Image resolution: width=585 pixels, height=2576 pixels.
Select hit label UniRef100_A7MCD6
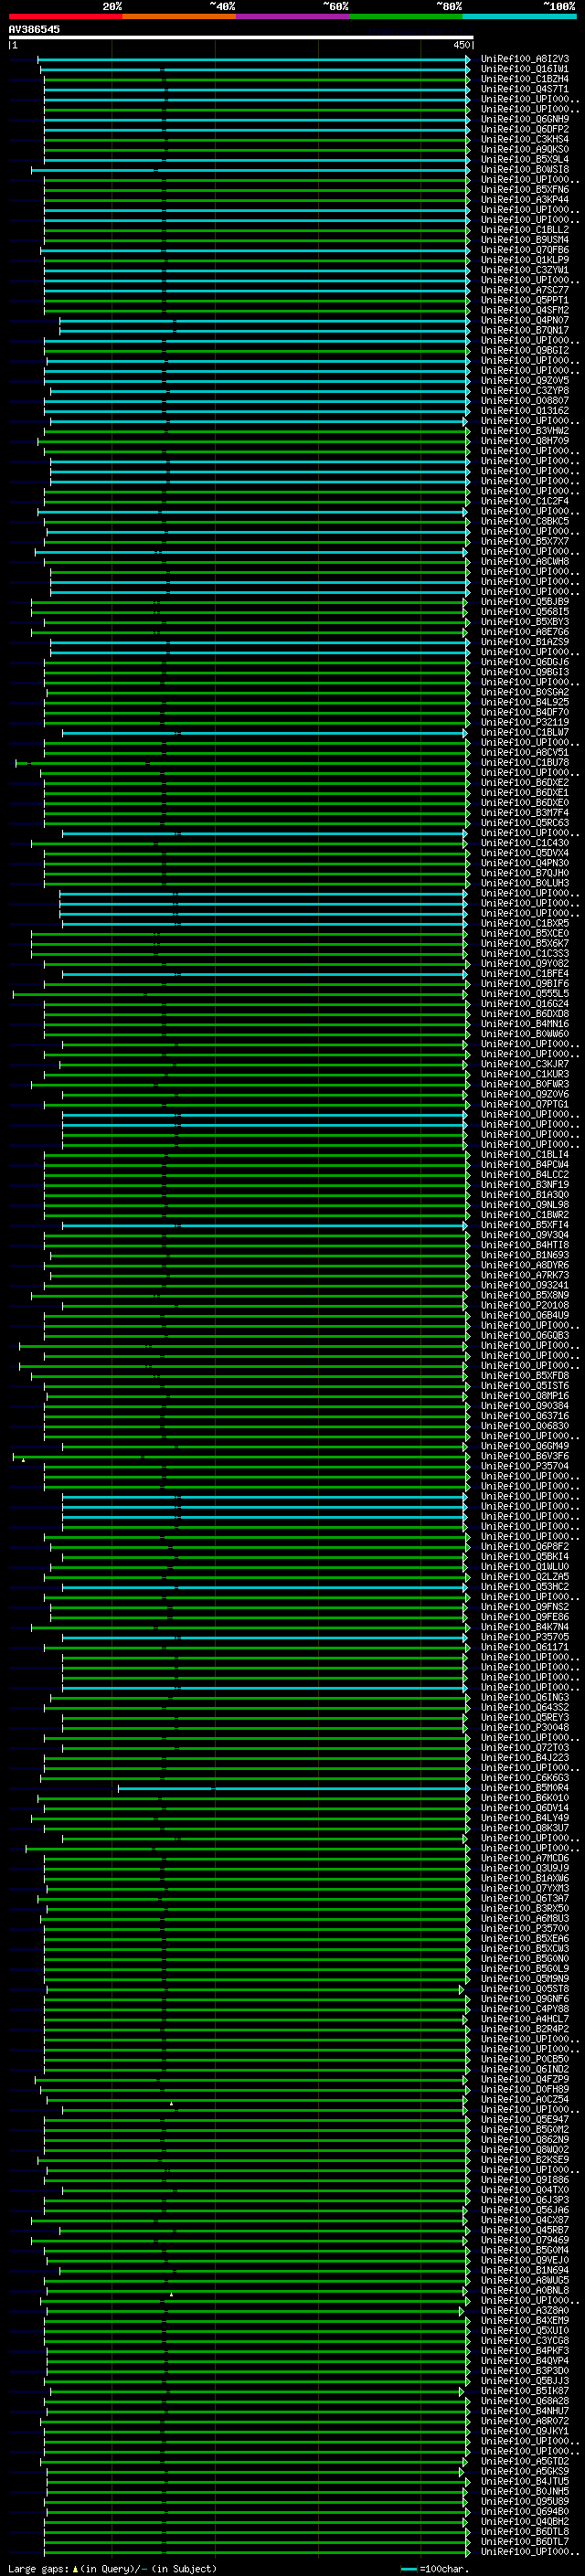(525, 1858)
